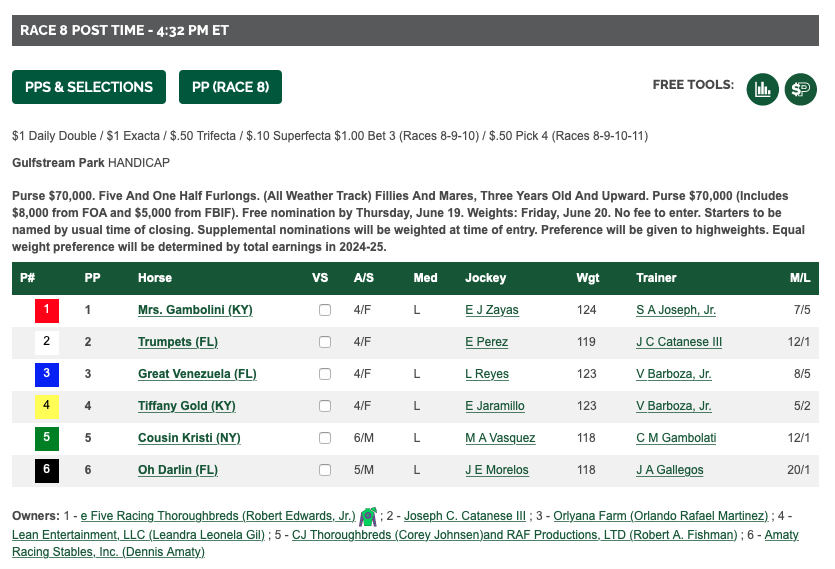Enable the VS checkbox for Oh Darlin
Viewport: 835px width, 569px height.
325,470
